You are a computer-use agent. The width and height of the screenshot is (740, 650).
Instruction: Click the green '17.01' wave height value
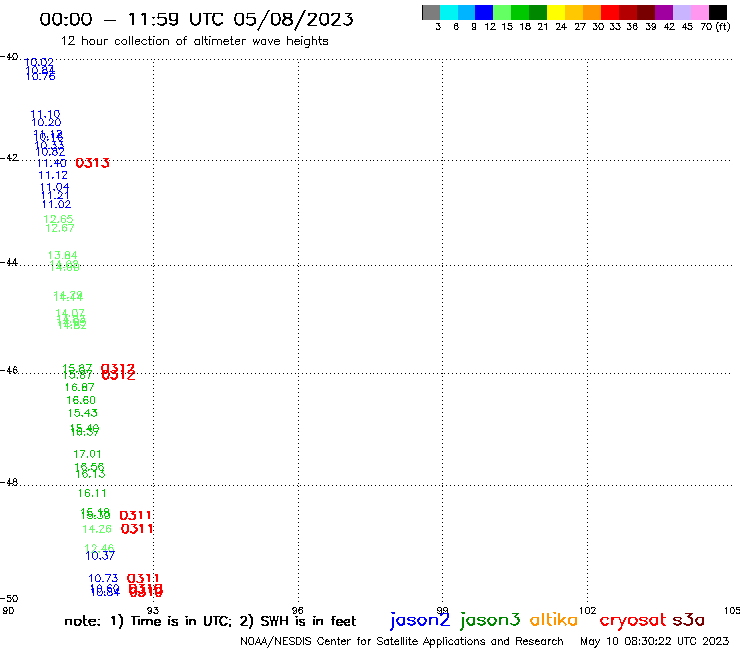click(x=87, y=454)
